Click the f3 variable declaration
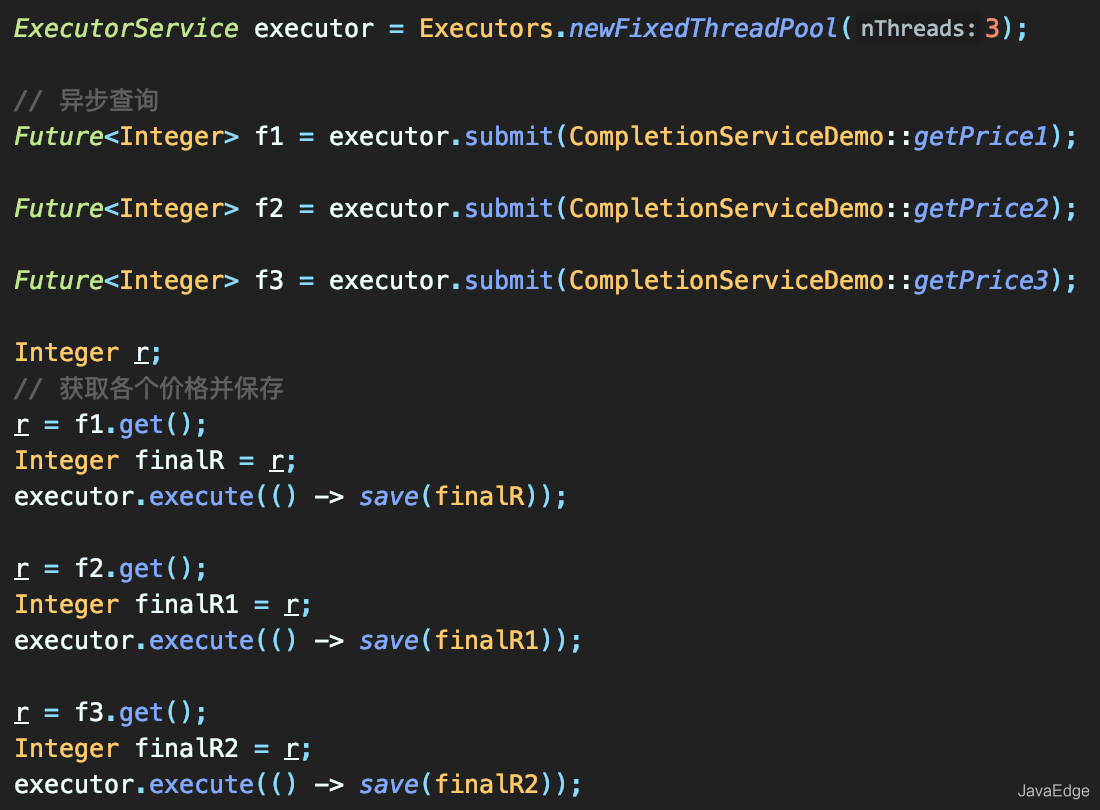Screen dimensions: 1100x810 click(269, 281)
